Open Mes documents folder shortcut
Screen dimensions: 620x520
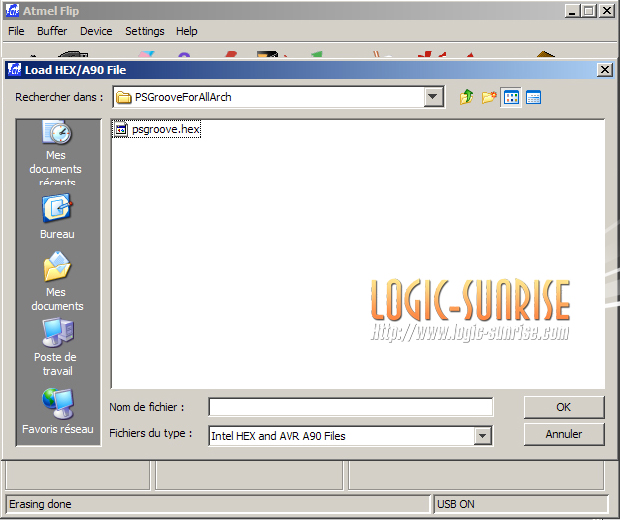[57, 282]
